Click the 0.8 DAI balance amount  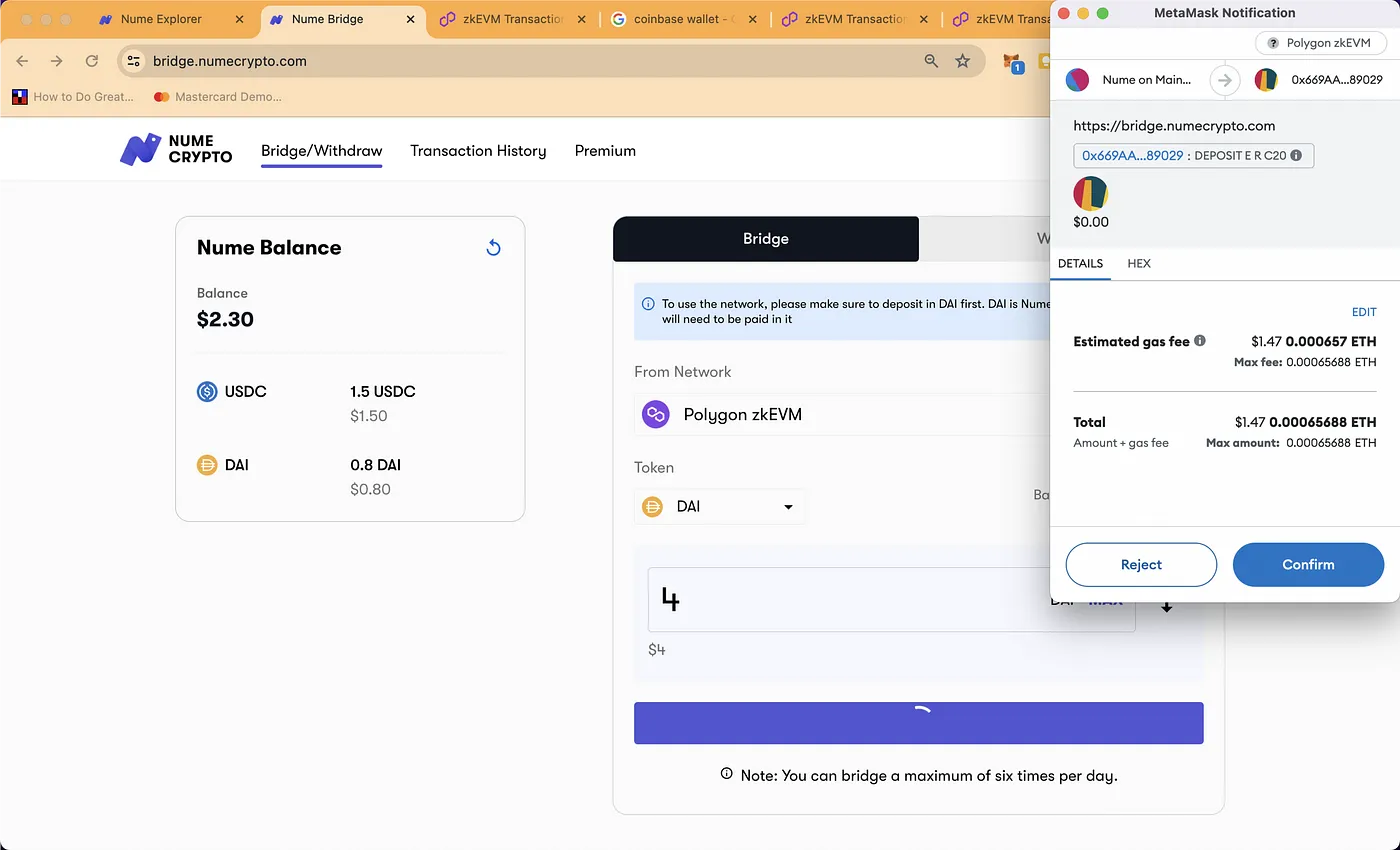click(375, 465)
